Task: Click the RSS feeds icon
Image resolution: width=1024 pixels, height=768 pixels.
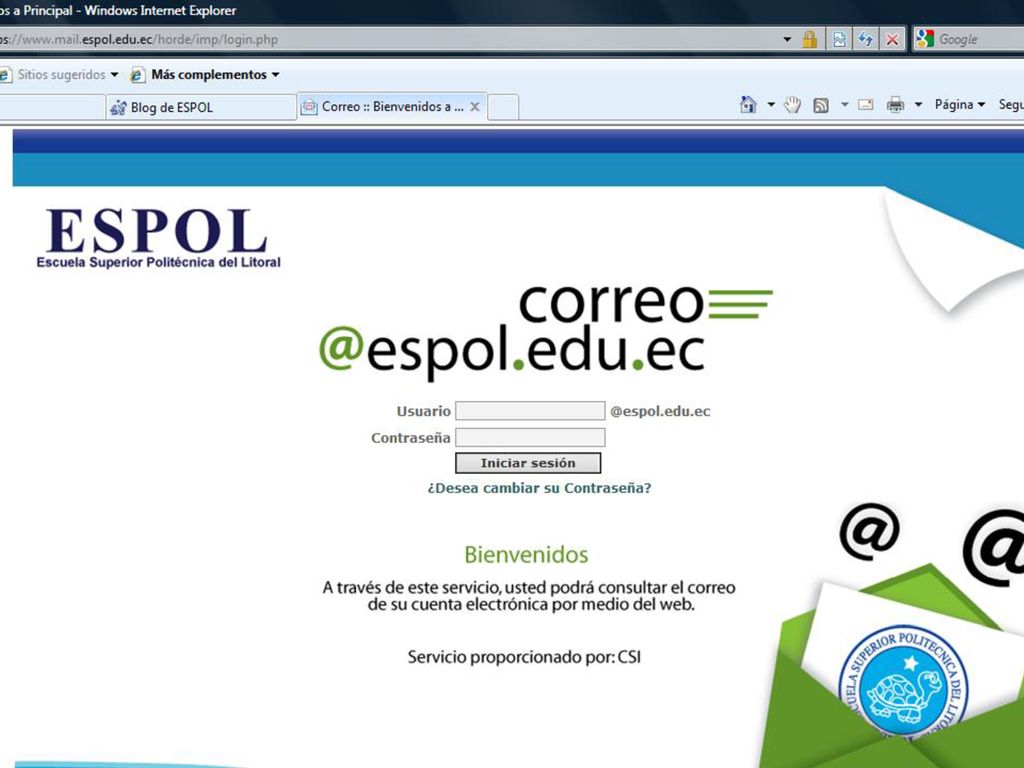Action: 821,105
